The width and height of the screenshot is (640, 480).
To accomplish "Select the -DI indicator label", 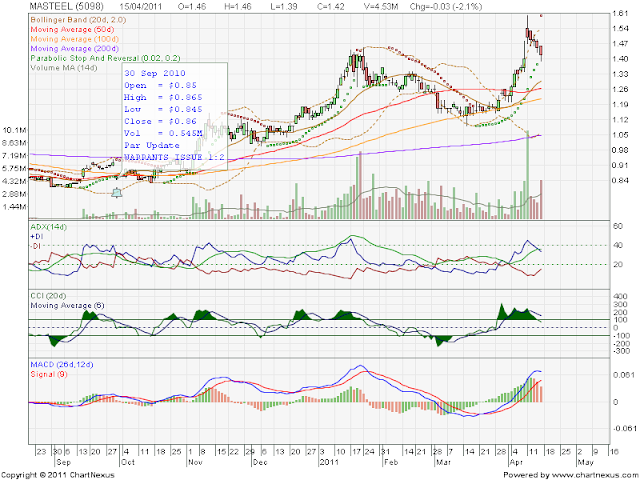I will (x=36, y=246).
